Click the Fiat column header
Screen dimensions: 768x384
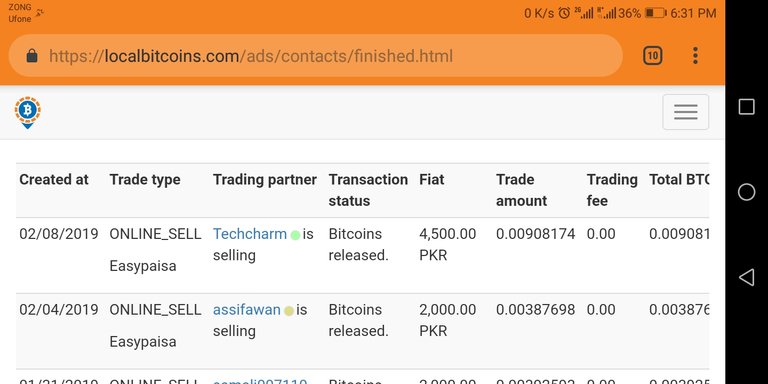432,180
